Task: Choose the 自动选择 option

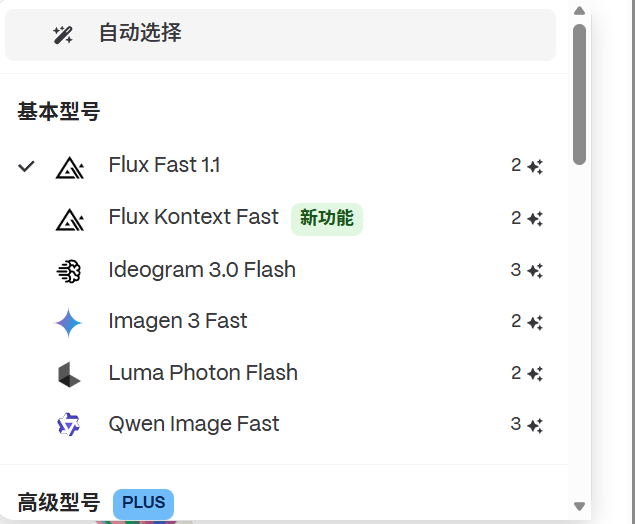Action: [139, 34]
